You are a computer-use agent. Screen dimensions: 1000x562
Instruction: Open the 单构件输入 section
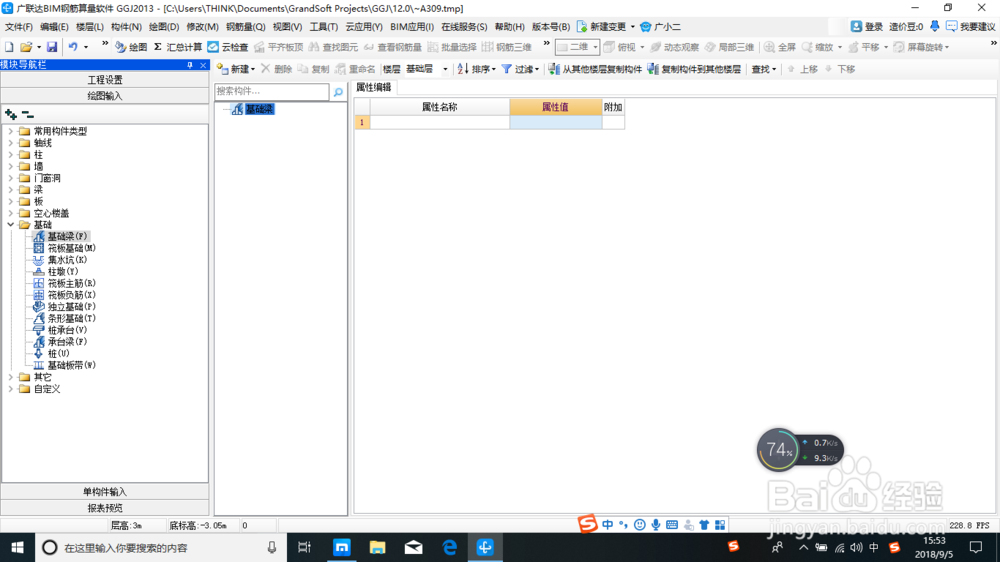[105, 492]
